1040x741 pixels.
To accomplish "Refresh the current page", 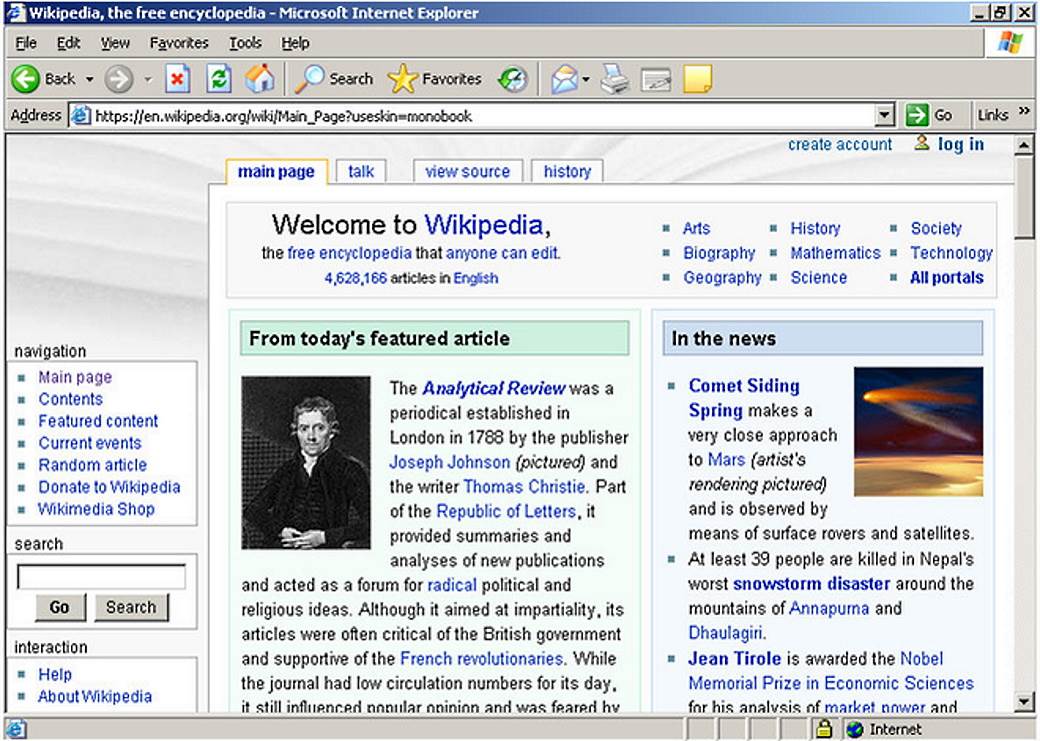I will tap(219, 78).
